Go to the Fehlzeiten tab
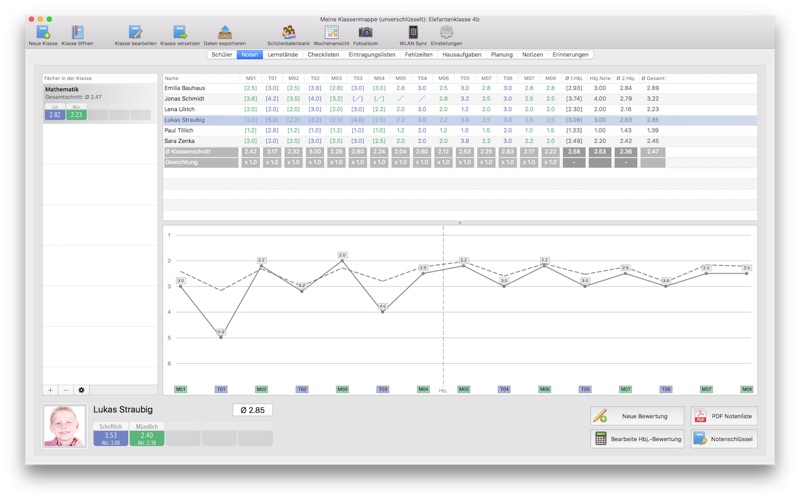800x500 pixels. coord(418,55)
